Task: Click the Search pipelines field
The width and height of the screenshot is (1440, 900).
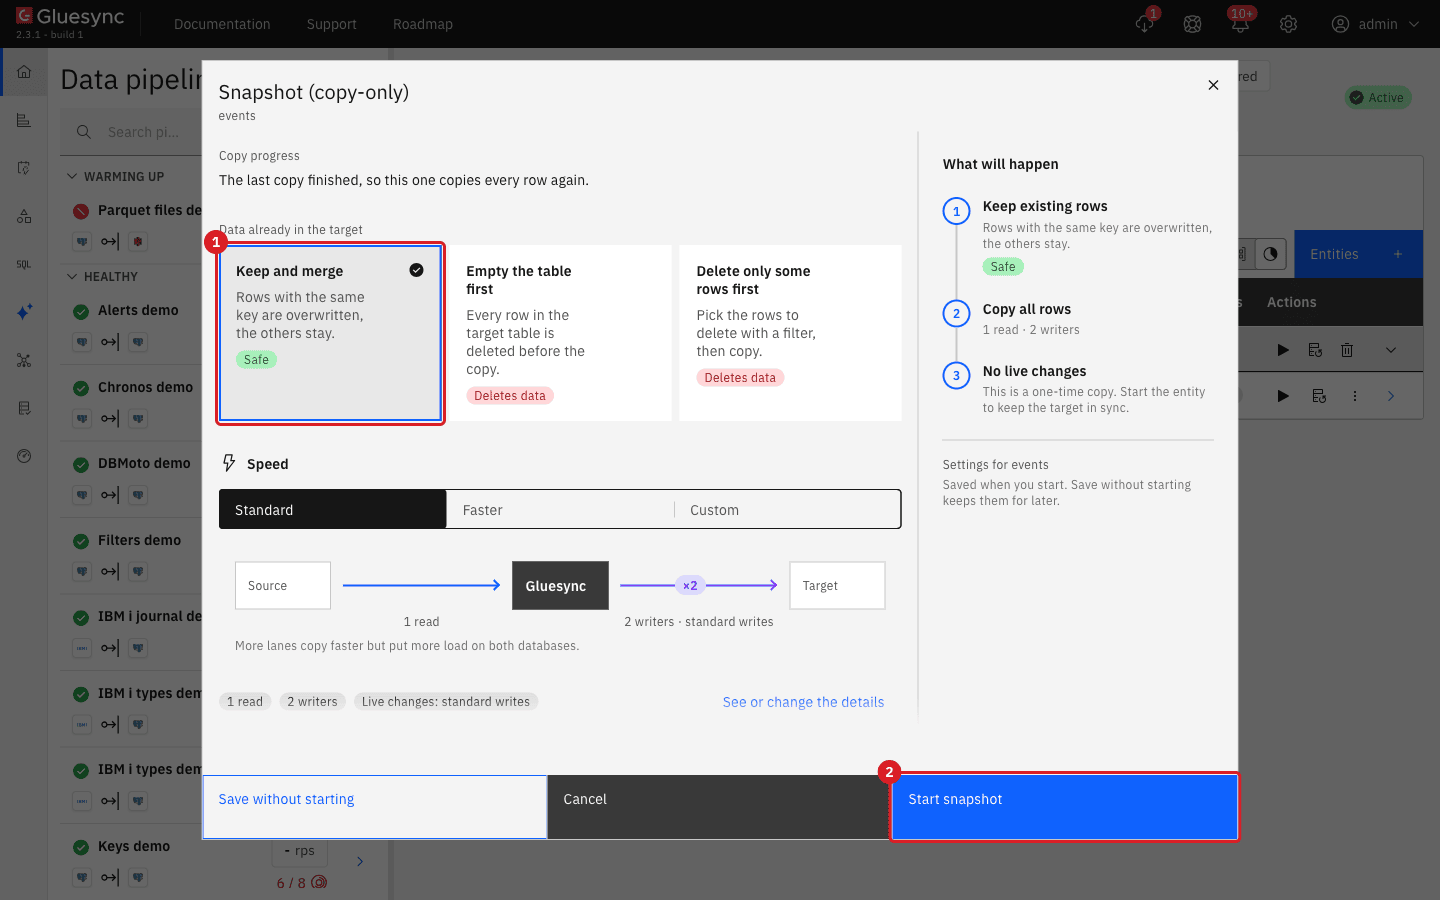Action: [x=132, y=132]
